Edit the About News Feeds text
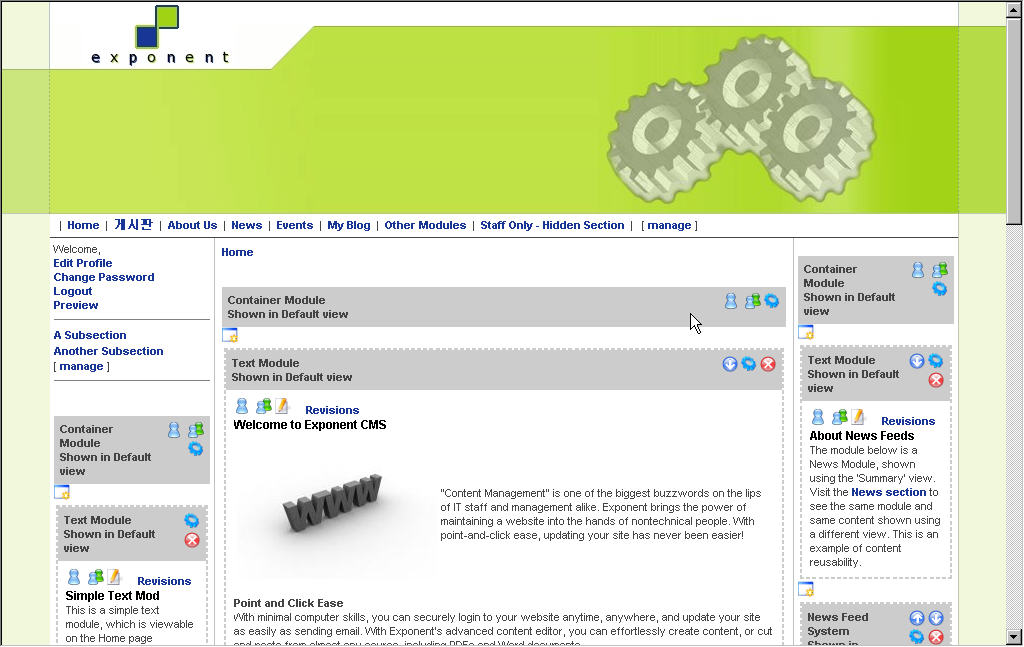The width and height of the screenshot is (1024, 647). pos(857,417)
